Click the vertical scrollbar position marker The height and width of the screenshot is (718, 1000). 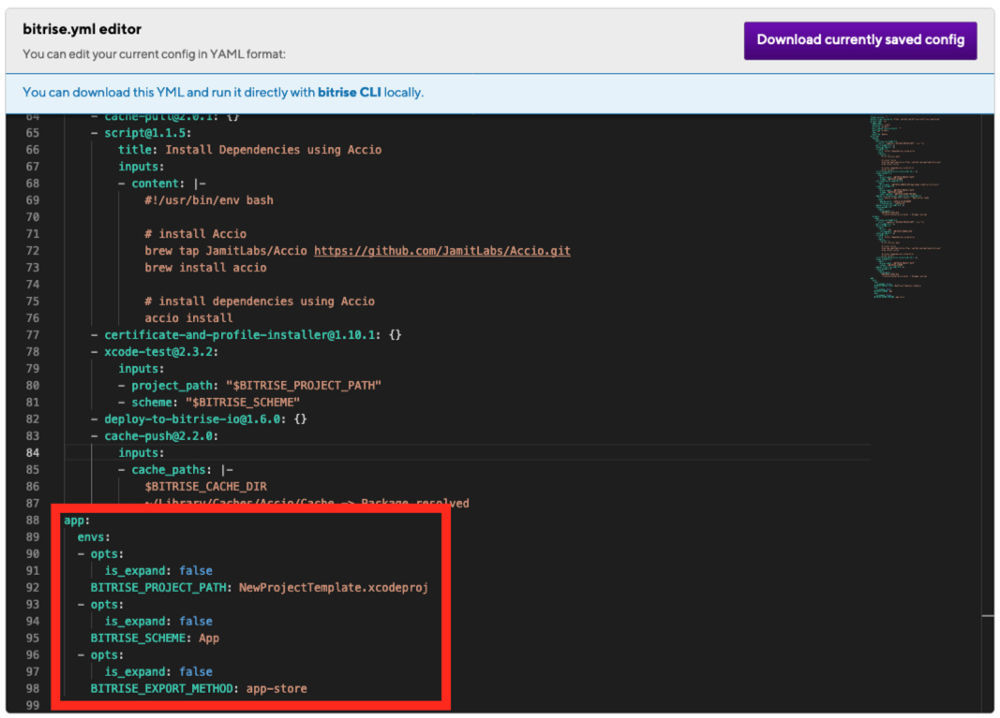[987, 616]
